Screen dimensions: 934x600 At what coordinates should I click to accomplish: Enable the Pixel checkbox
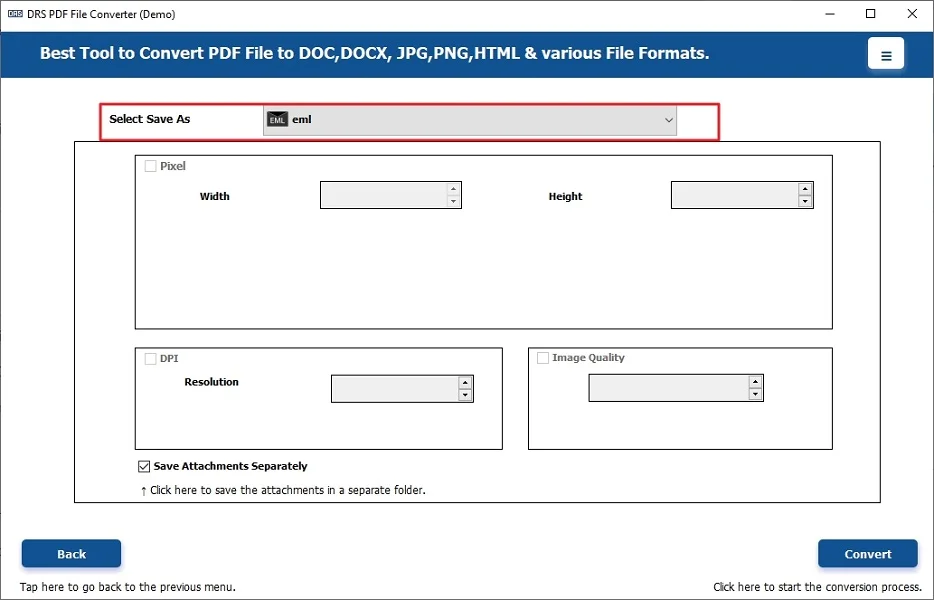coord(151,167)
